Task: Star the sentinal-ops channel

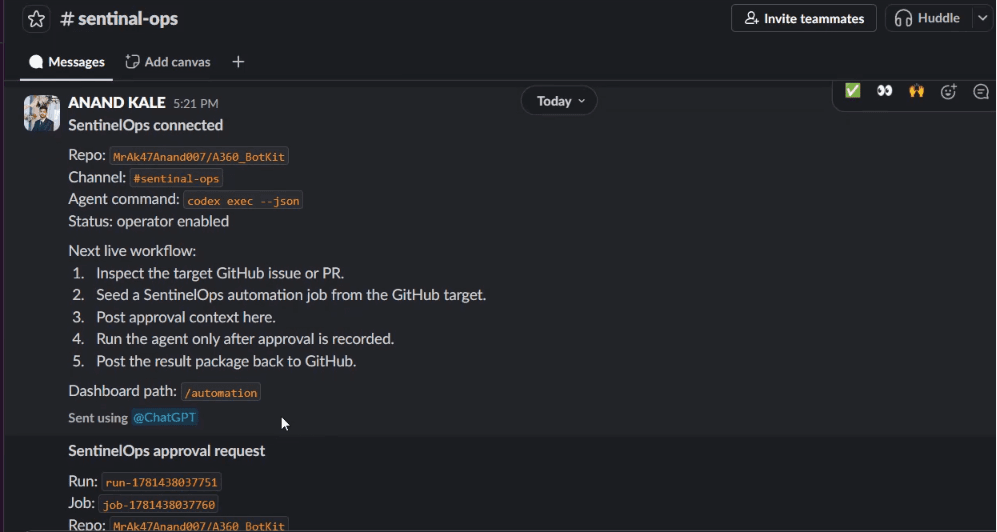Action: pos(36,19)
